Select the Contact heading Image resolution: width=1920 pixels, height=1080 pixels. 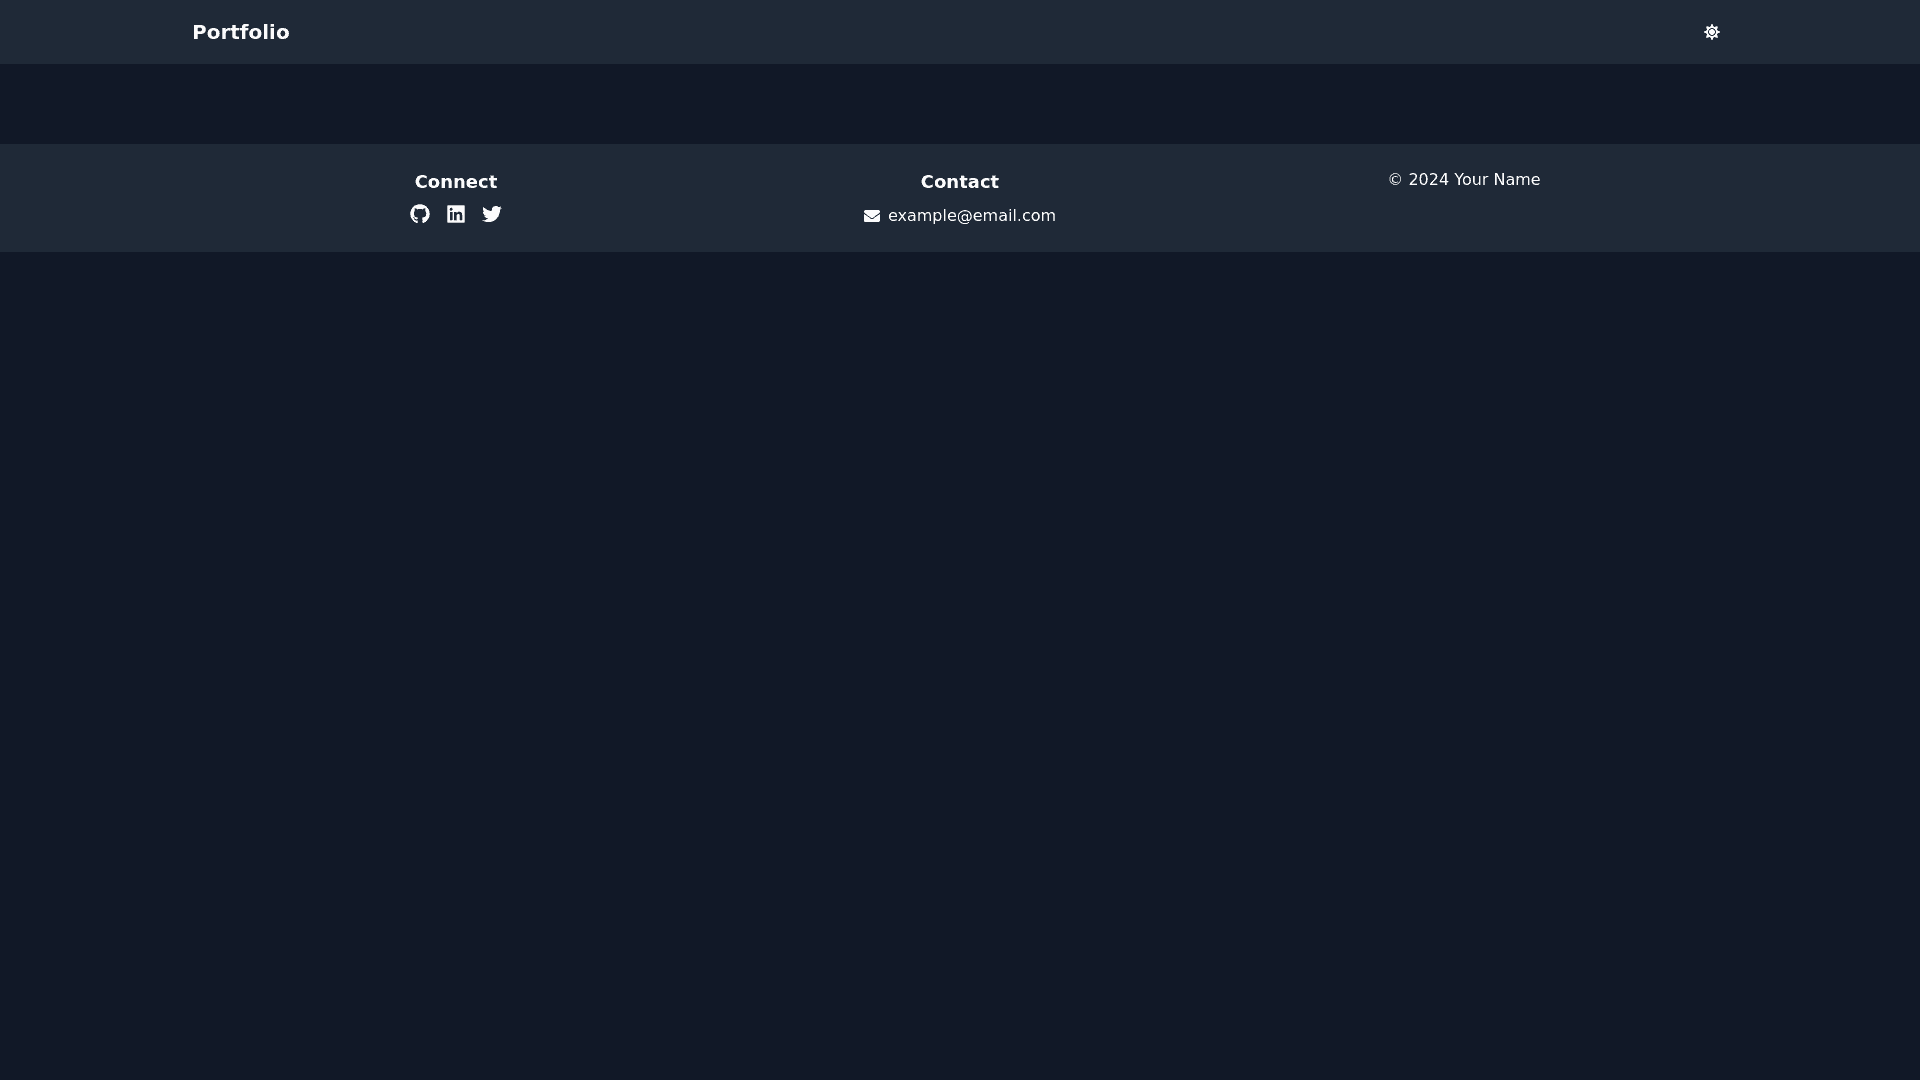[x=959, y=182]
